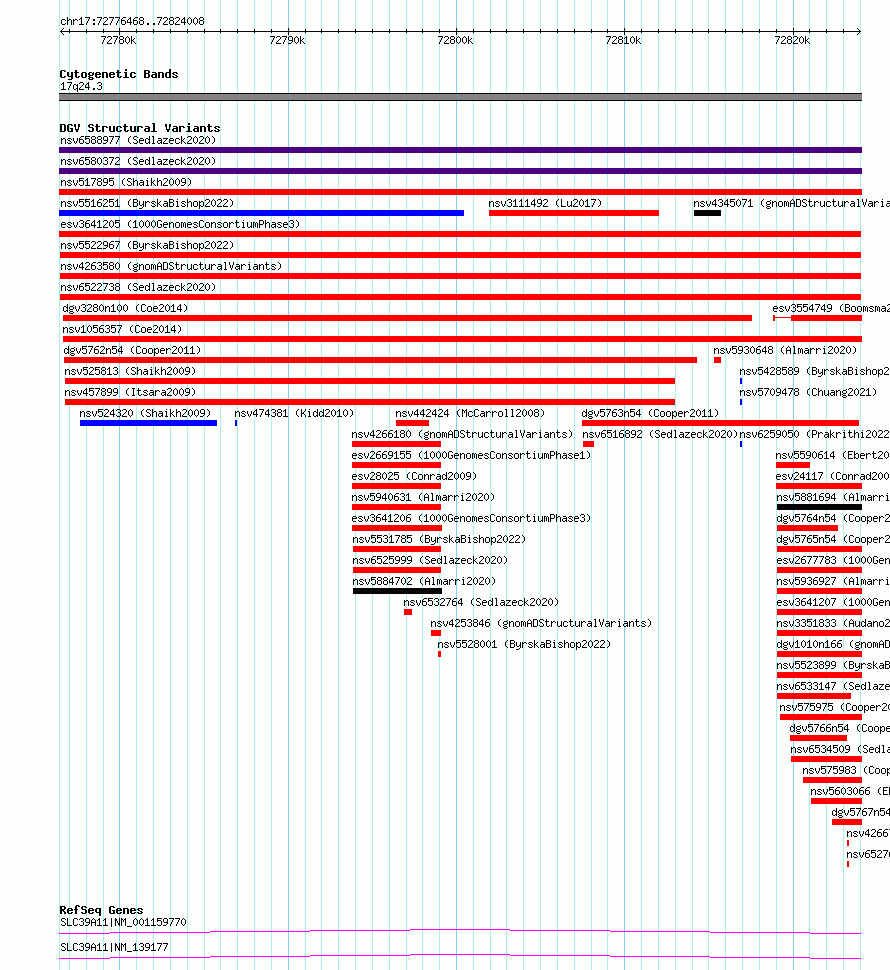
Task: Click the 72790k ruler position label
Action: coord(287,41)
